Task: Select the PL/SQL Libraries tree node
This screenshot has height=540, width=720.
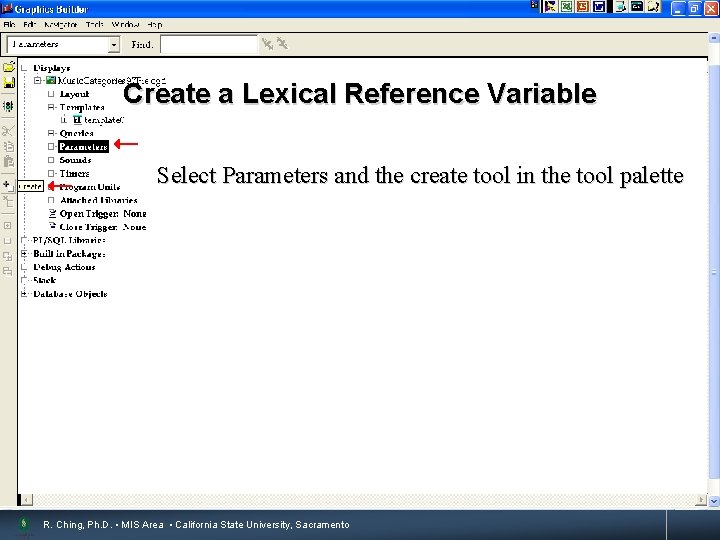Action: click(69, 240)
